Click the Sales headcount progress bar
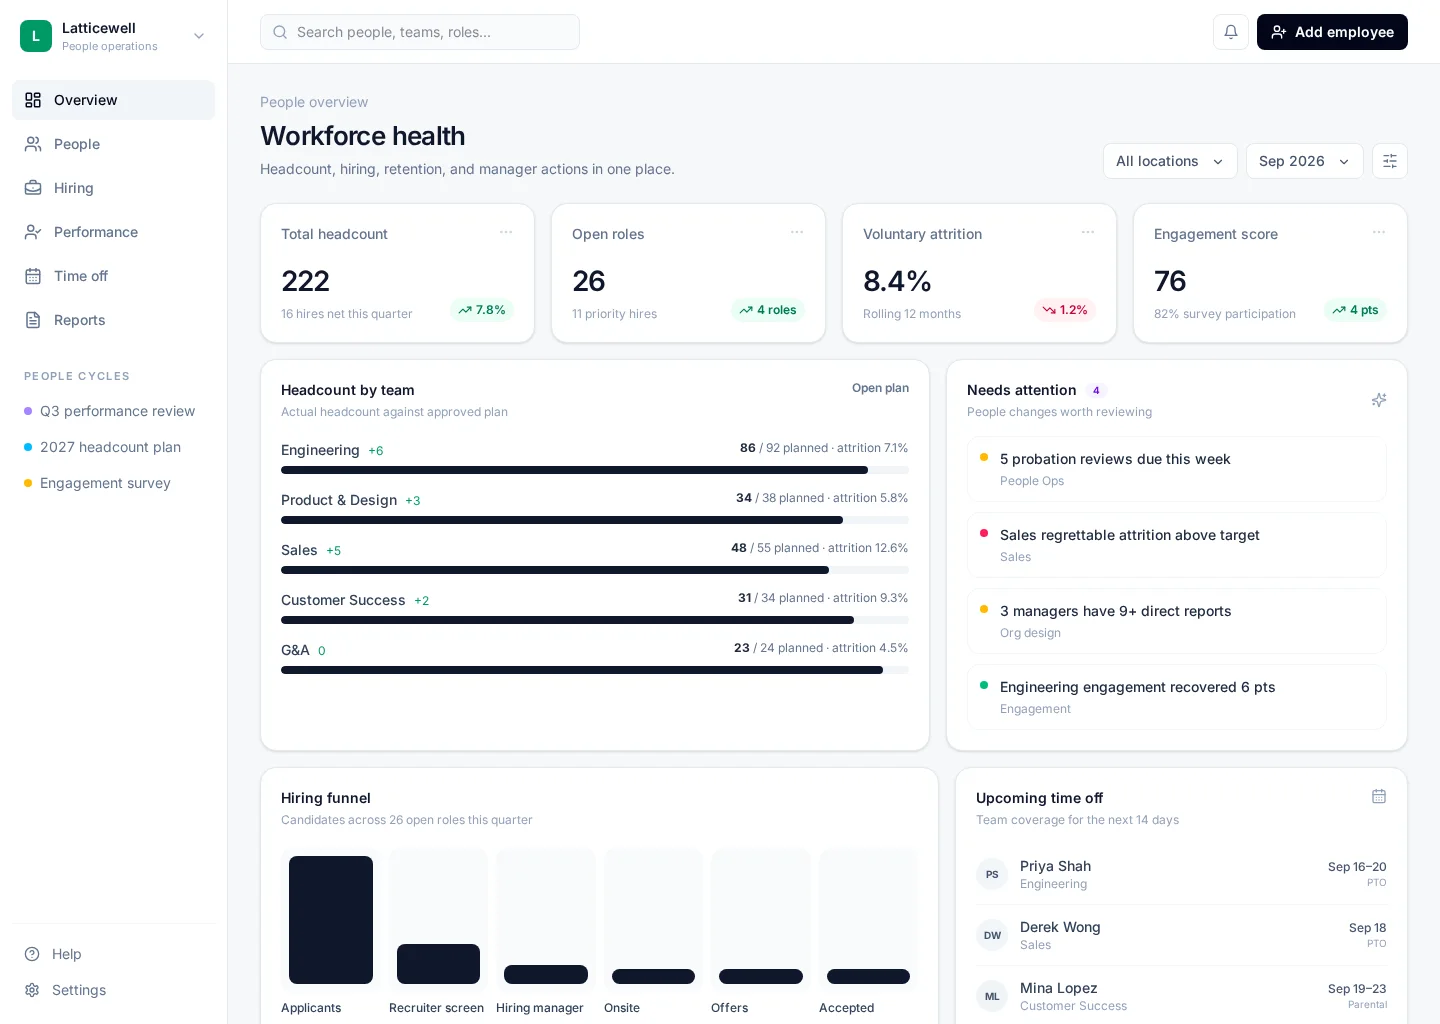Screen dimensions: 1440x1024 (595, 570)
